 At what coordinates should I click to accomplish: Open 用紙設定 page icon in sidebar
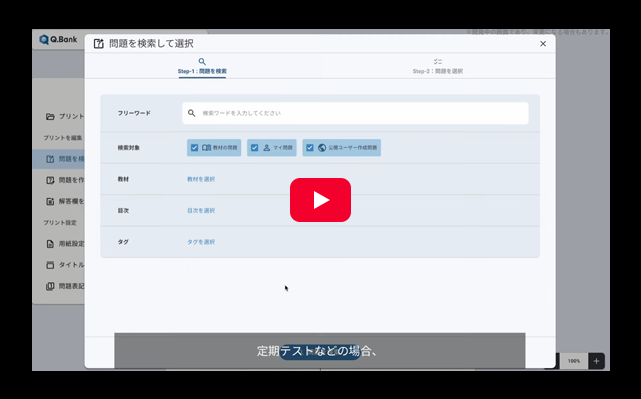(50, 244)
